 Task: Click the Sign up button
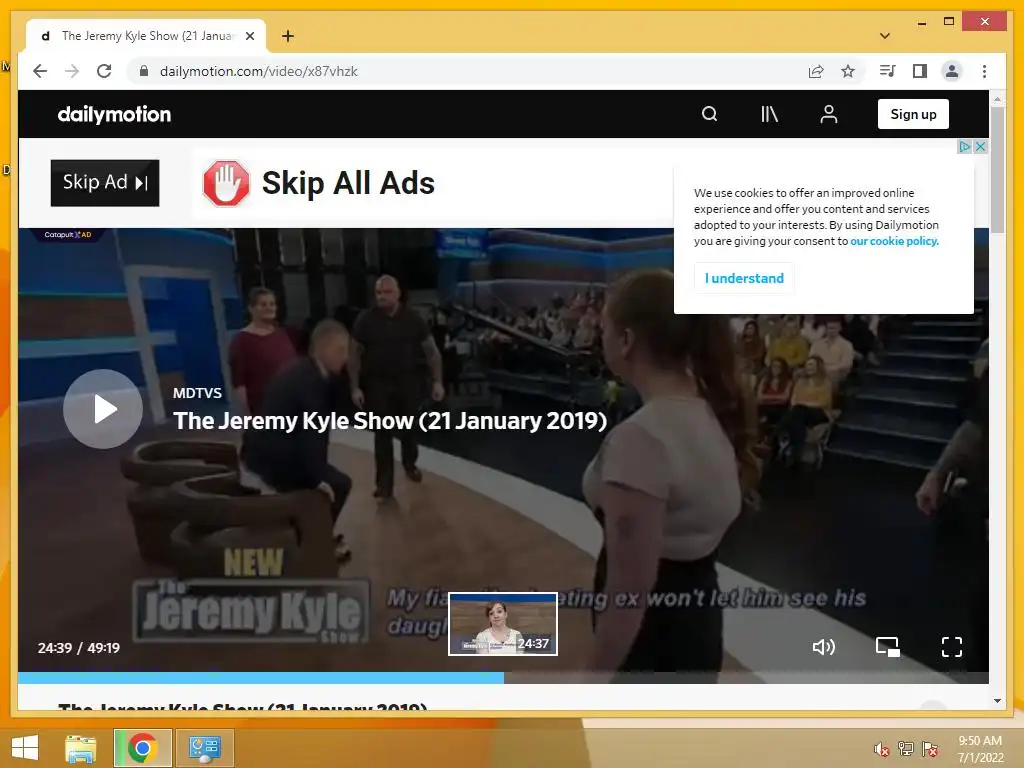coord(913,114)
